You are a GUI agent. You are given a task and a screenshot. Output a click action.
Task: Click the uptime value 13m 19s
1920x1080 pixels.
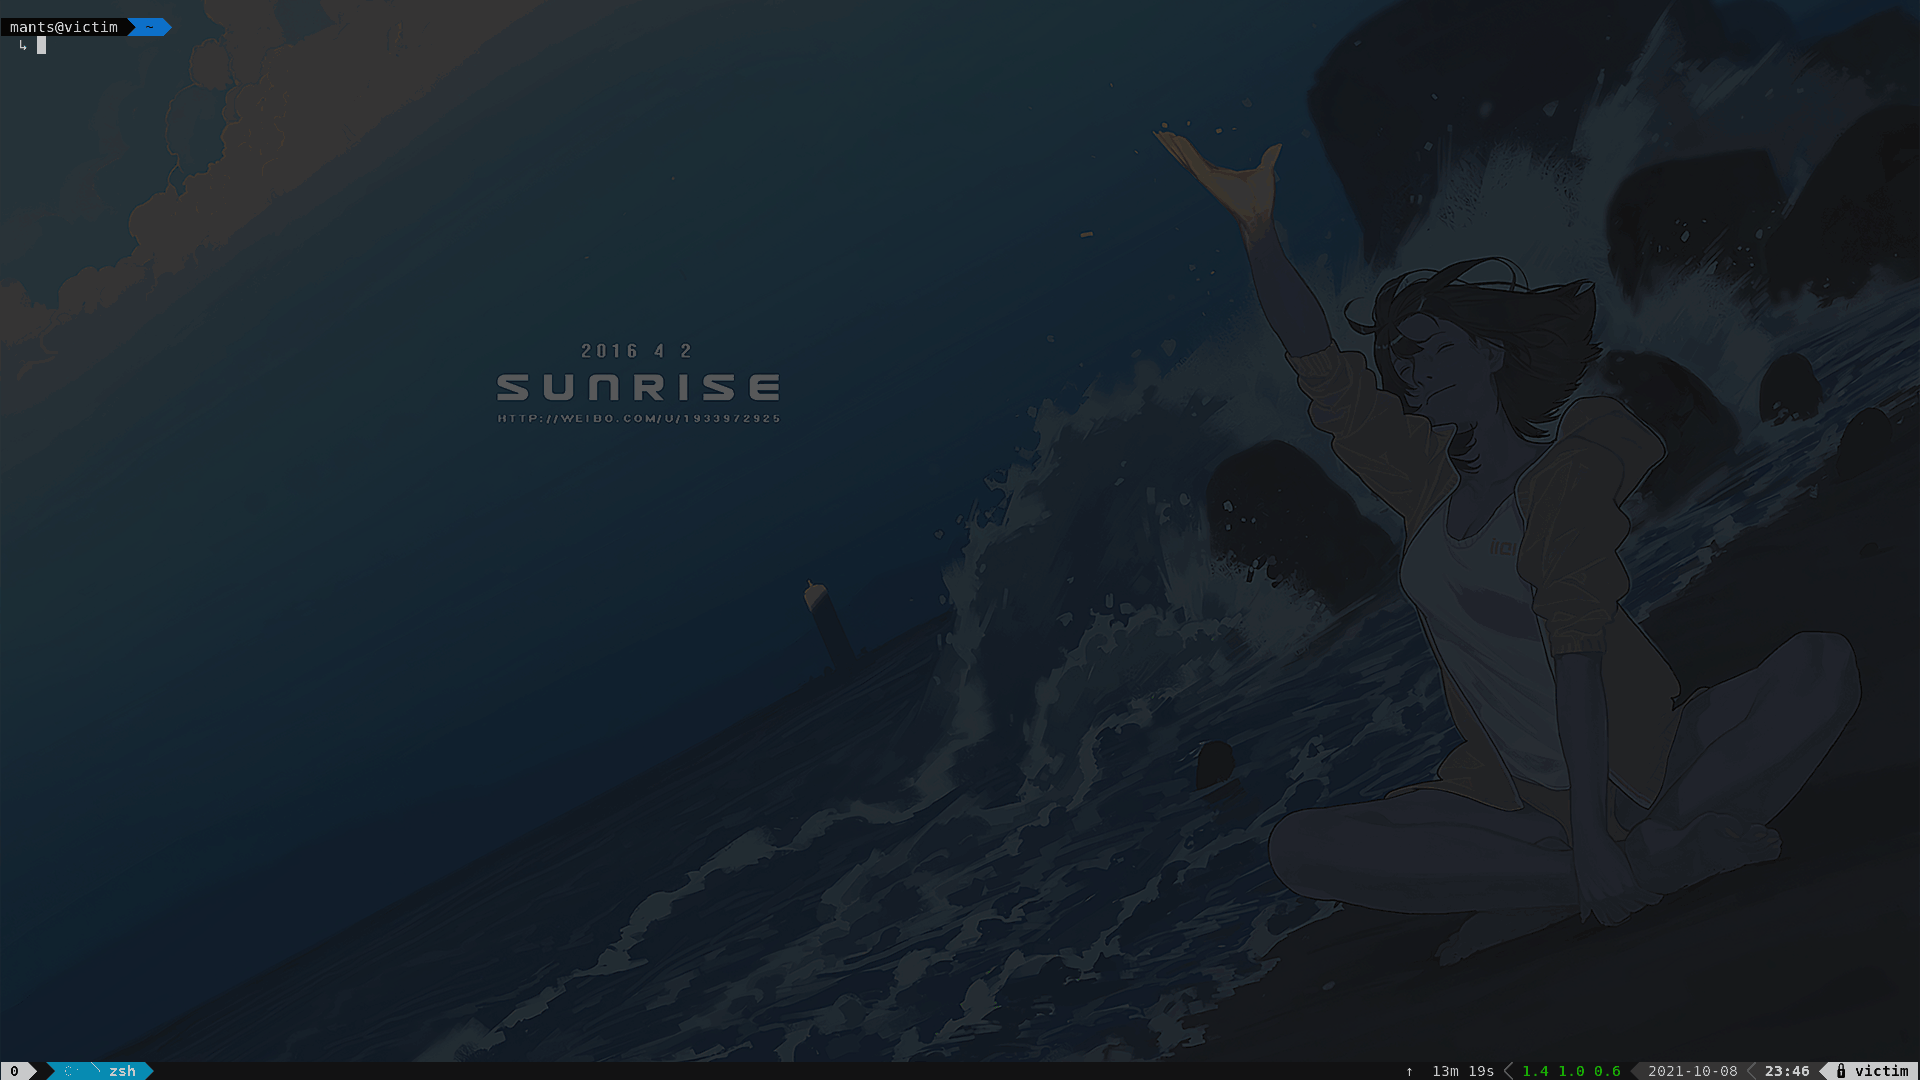click(1463, 1071)
